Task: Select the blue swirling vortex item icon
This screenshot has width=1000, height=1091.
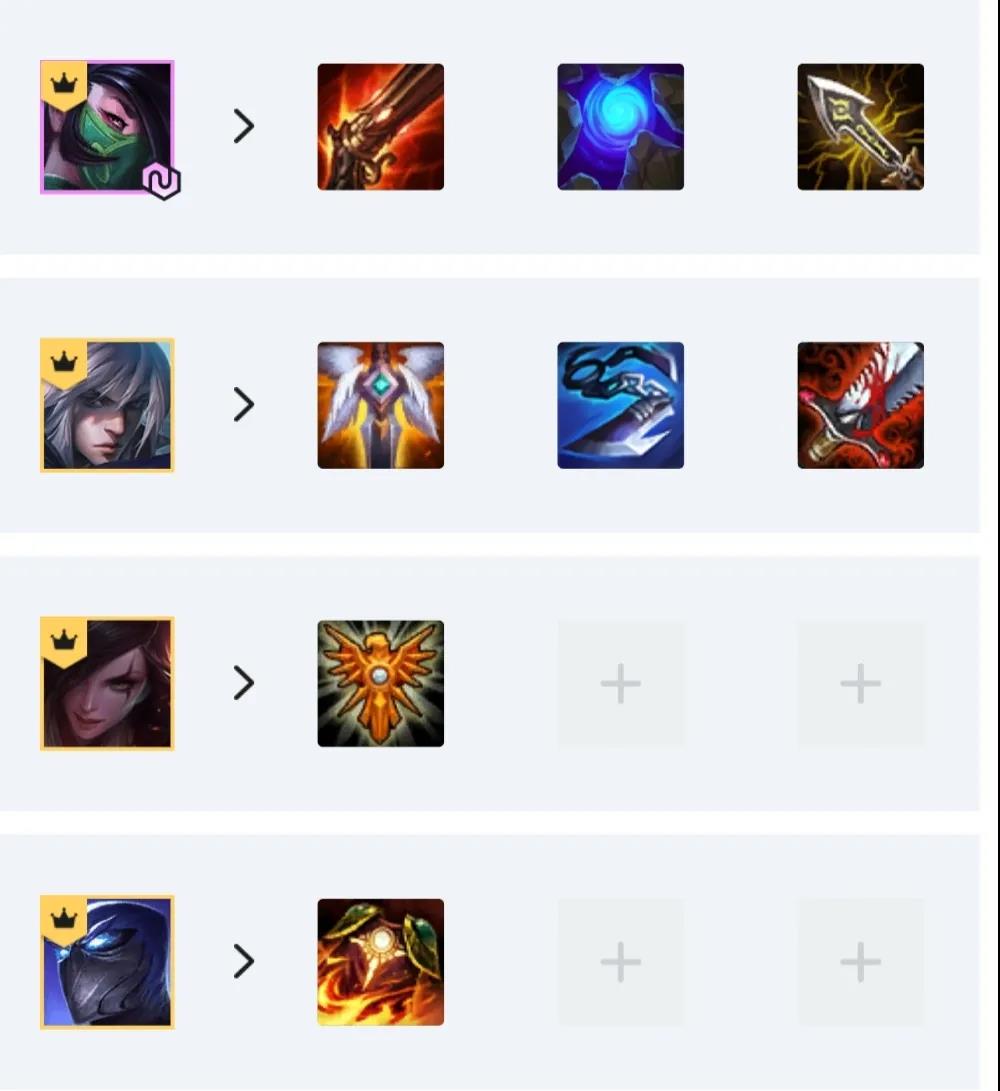Action: point(621,127)
